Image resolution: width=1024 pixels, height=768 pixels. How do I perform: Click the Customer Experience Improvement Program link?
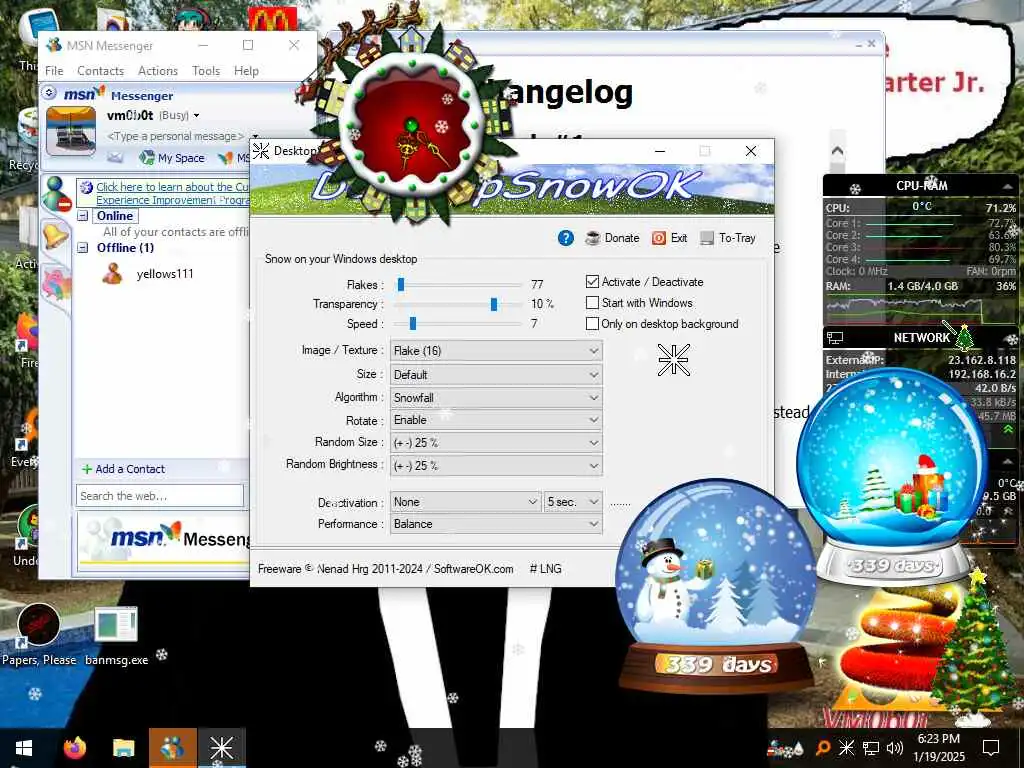coord(172,193)
